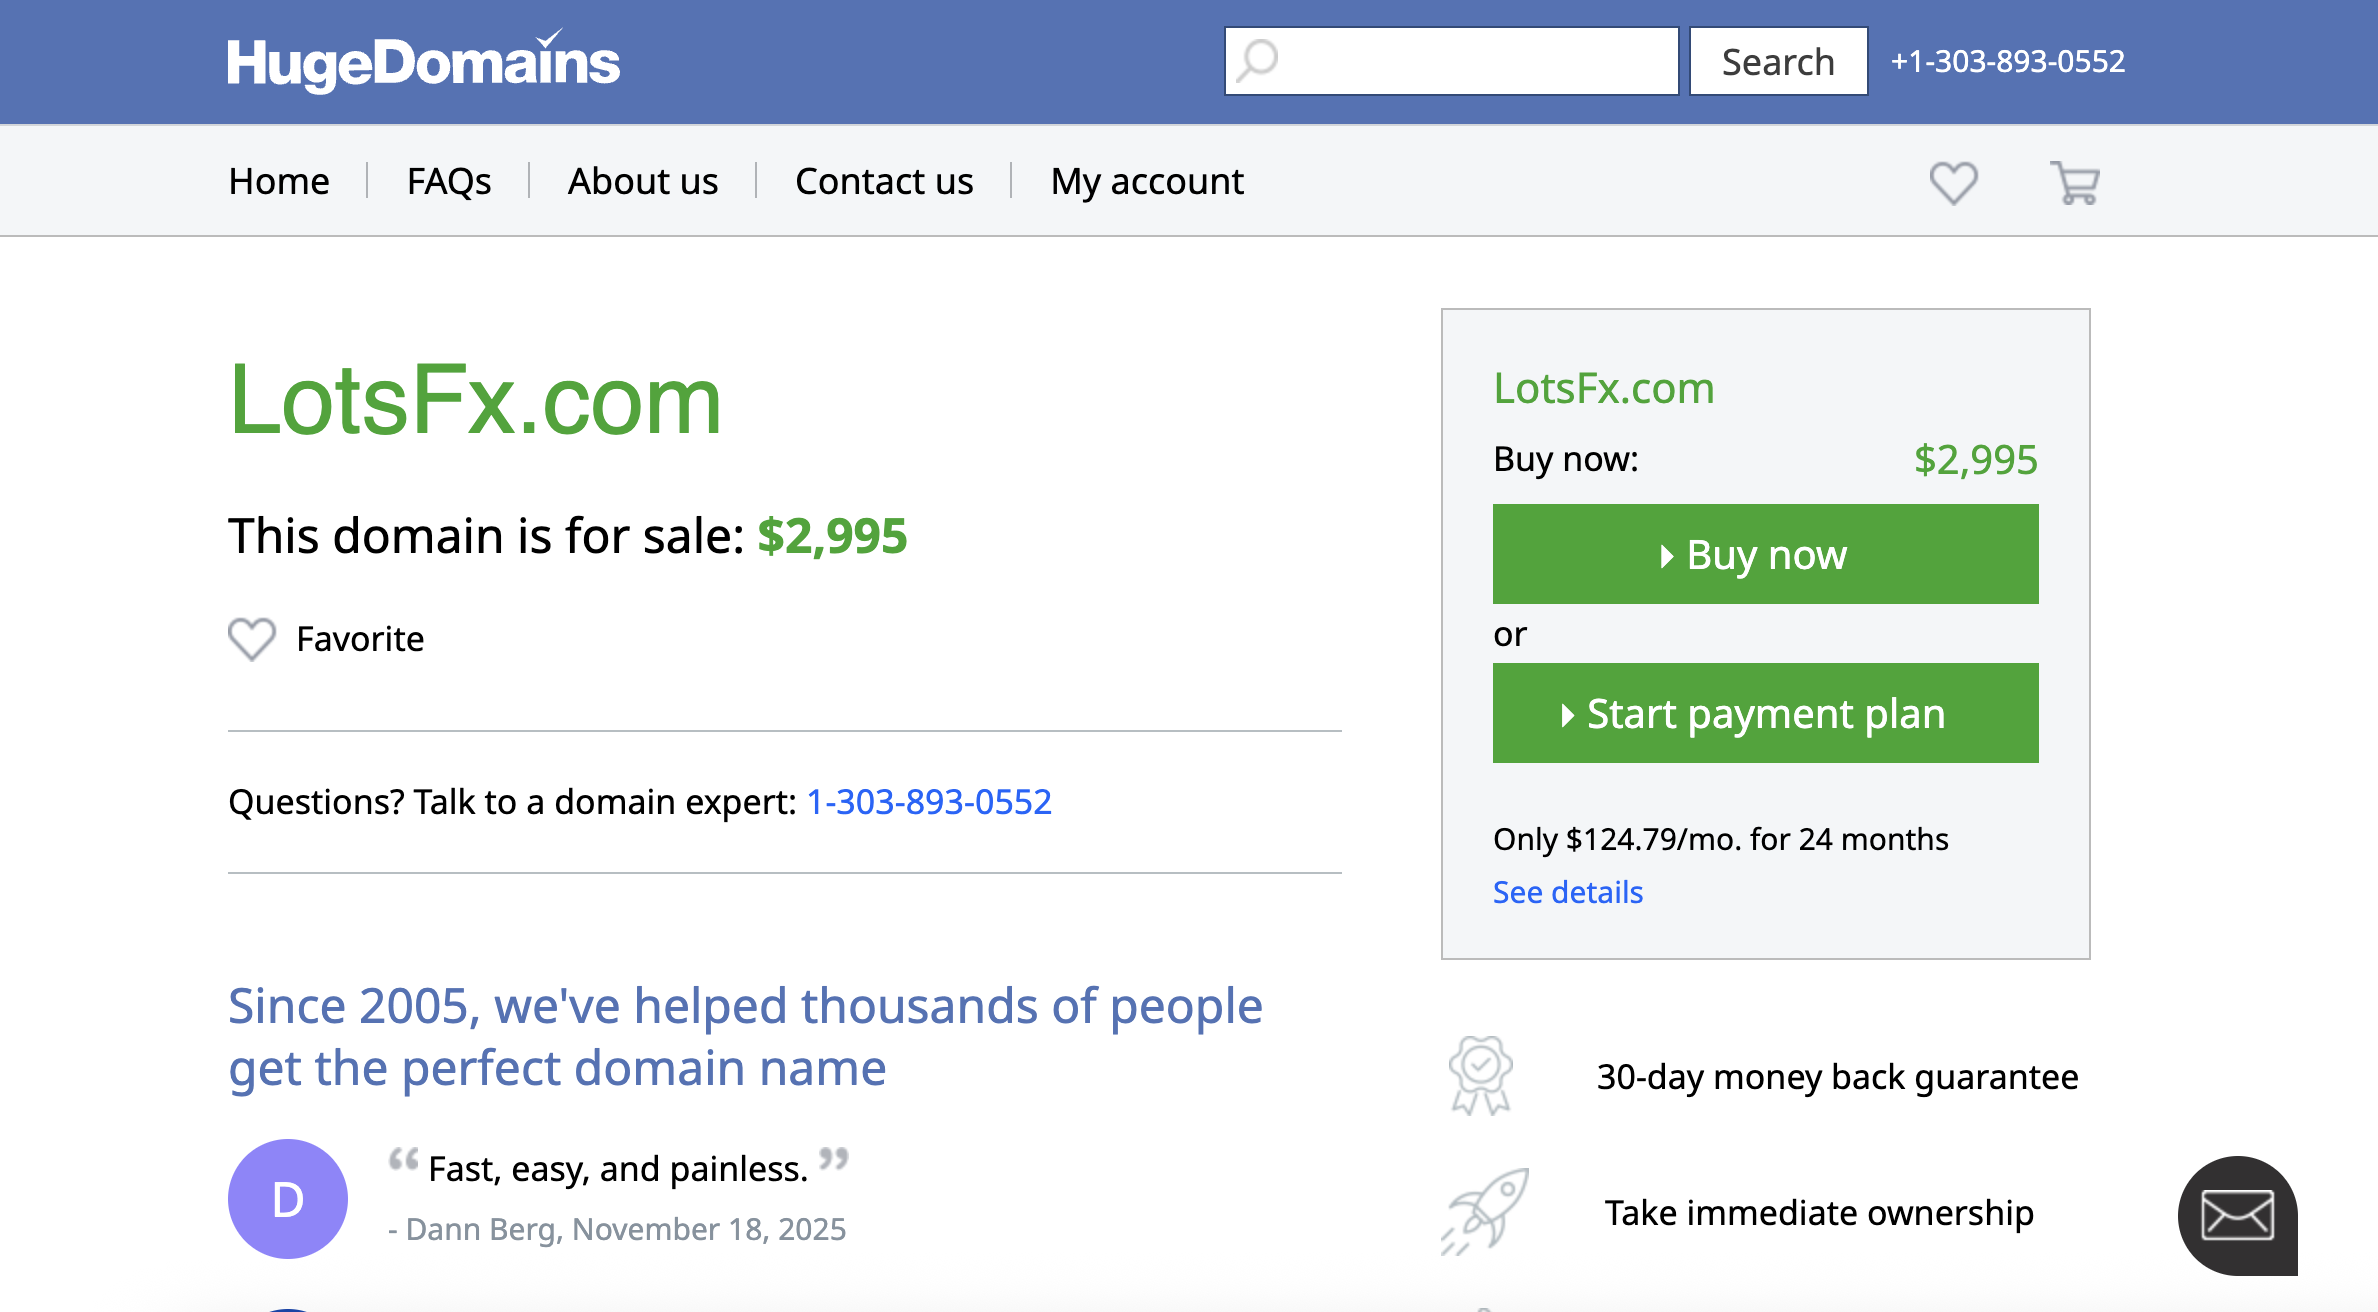Image resolution: width=2378 pixels, height=1312 pixels.
Task: Click the rocket immediate ownership icon
Action: 1486,1211
